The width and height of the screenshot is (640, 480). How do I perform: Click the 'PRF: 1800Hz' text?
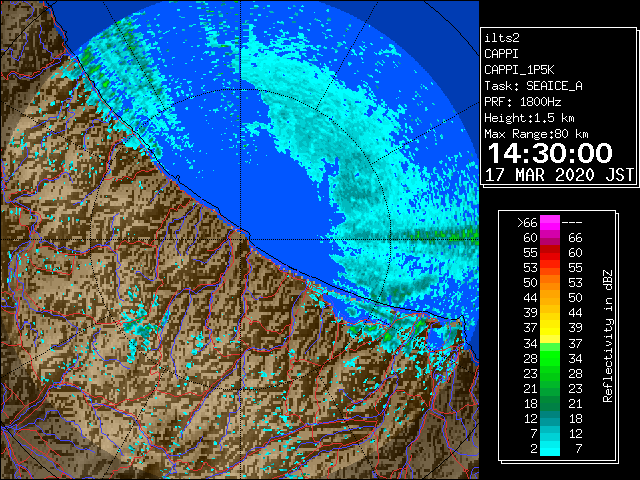(x=522, y=102)
